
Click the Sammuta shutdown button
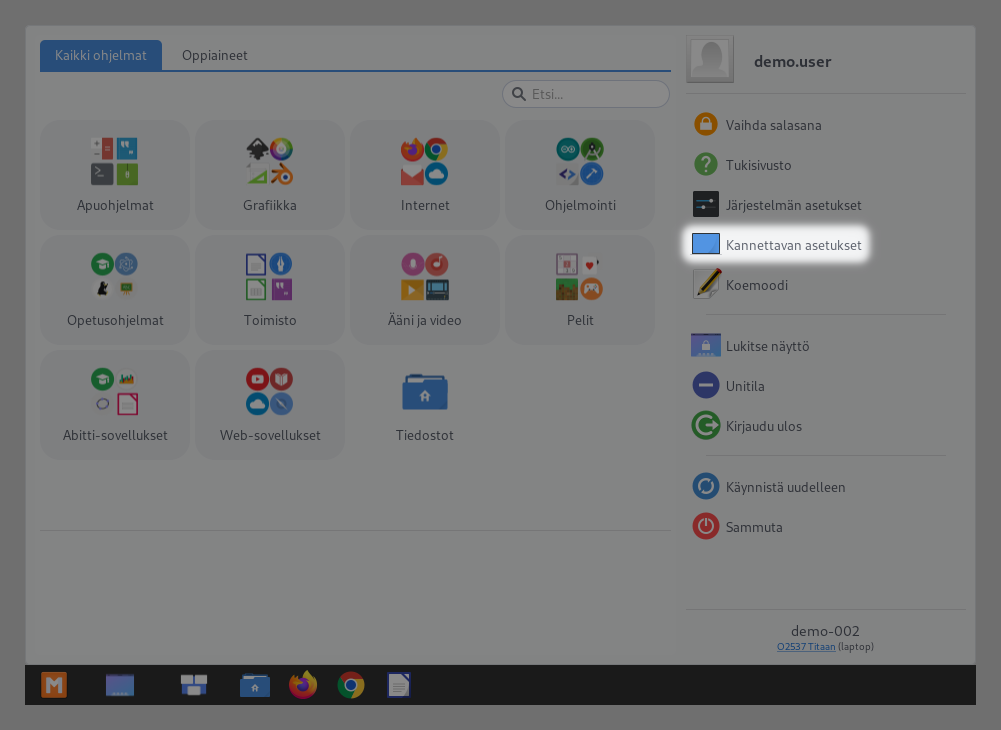[x=753, y=527]
